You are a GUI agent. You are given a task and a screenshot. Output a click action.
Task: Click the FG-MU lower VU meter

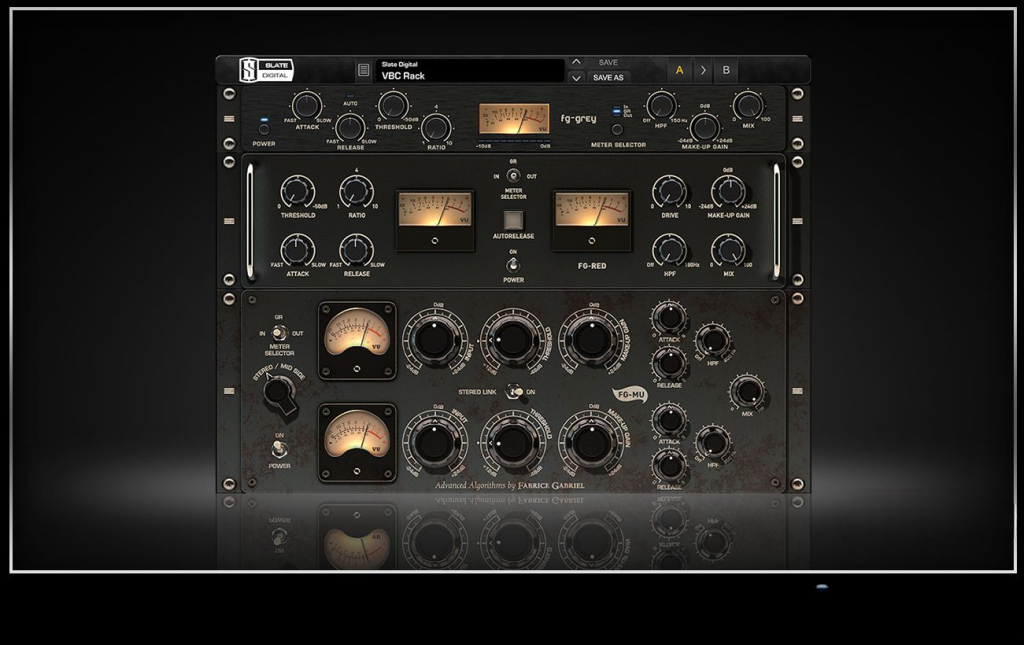tap(357, 443)
